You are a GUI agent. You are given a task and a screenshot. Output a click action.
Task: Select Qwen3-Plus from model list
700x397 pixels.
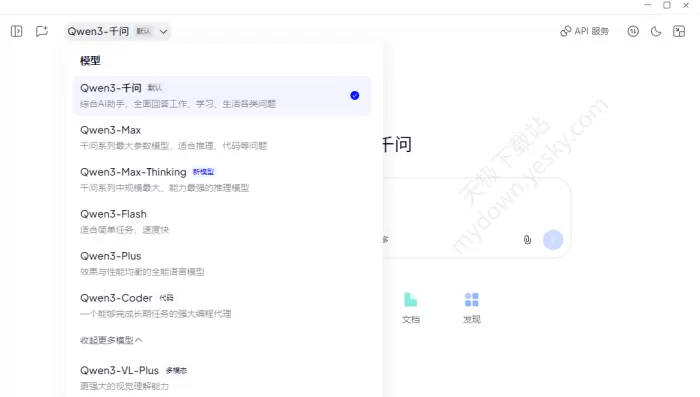222,263
